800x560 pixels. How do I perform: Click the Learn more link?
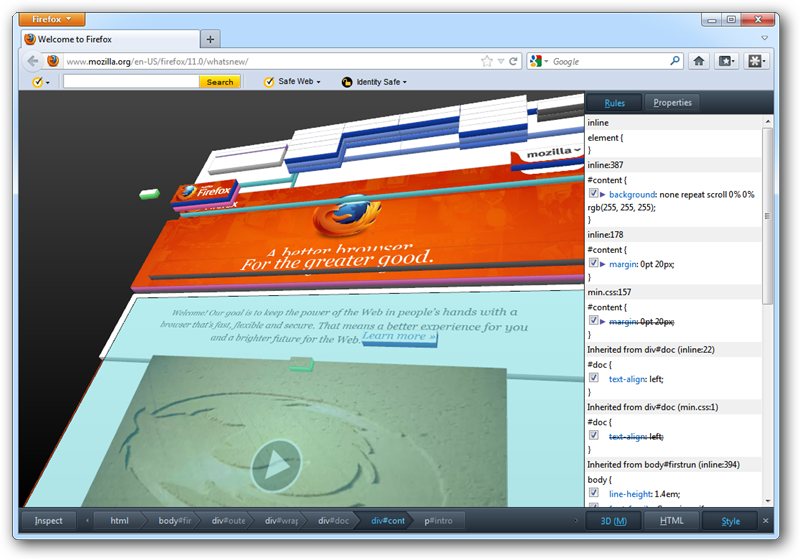pyautogui.click(x=399, y=337)
